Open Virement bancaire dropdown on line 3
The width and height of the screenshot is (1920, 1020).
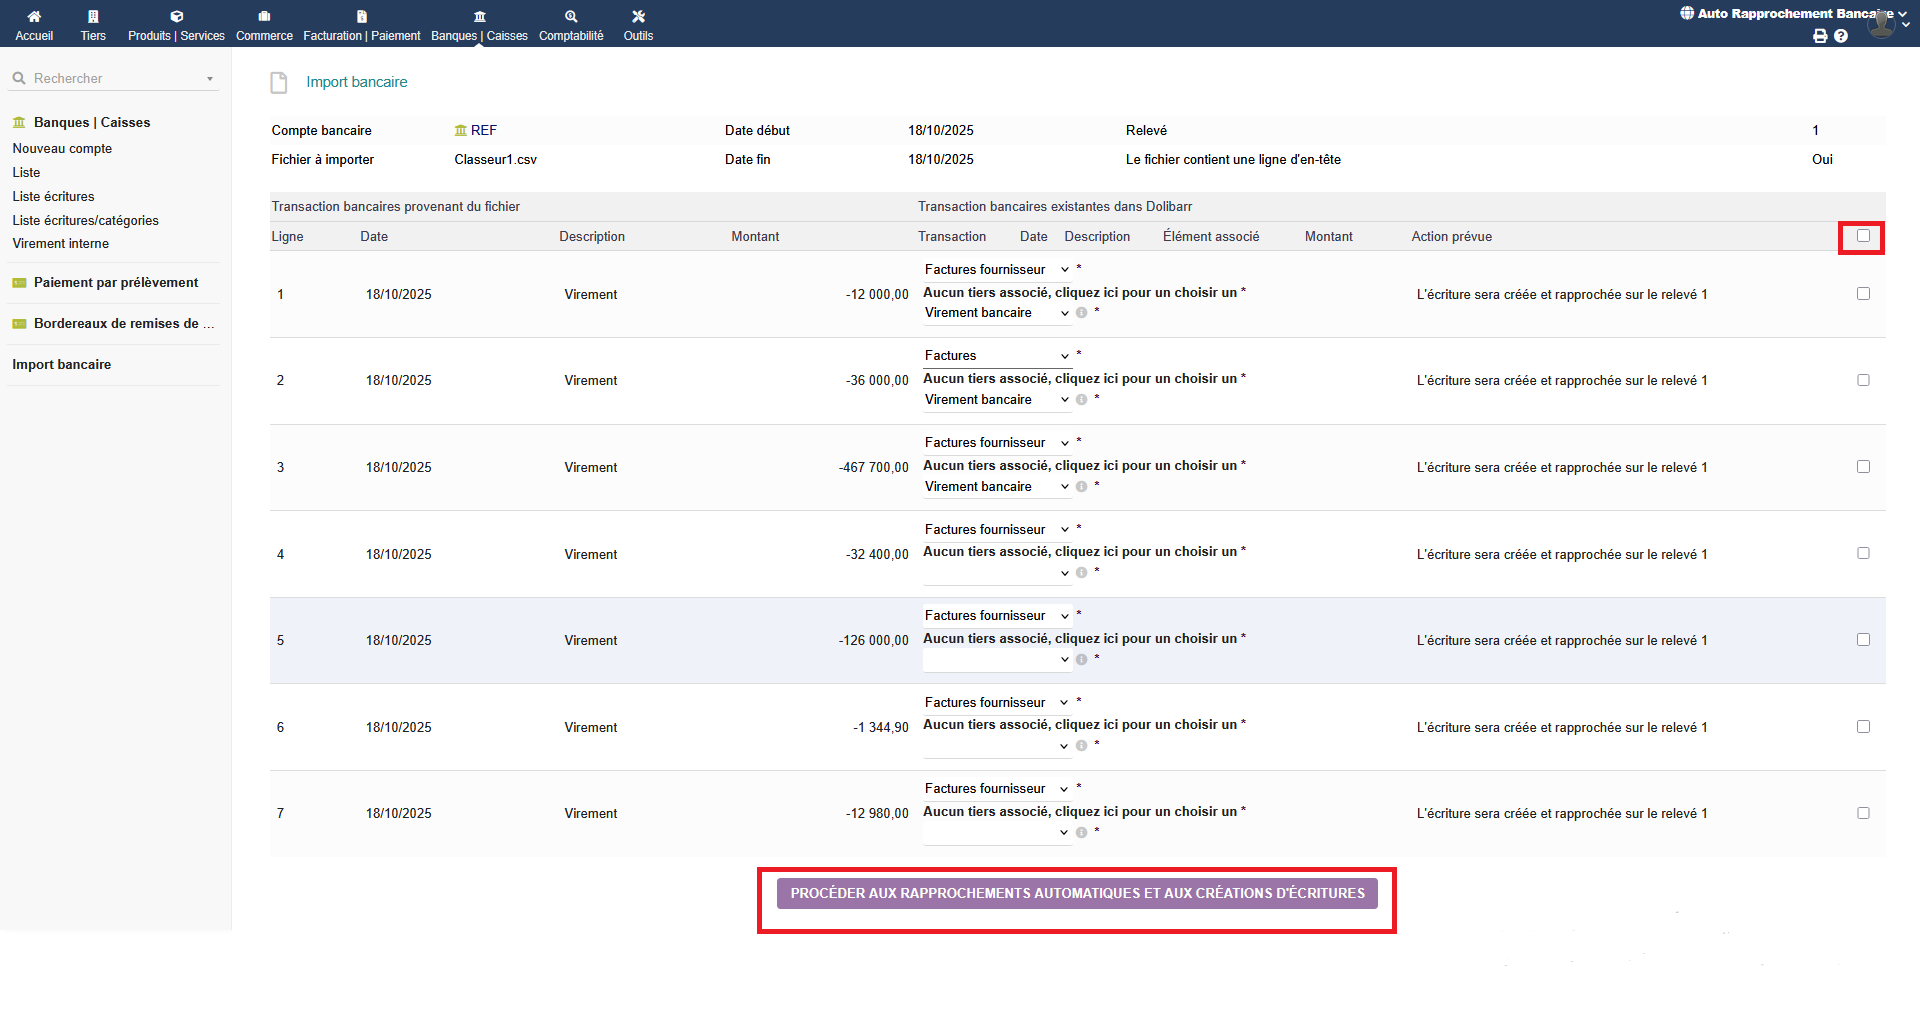point(996,487)
